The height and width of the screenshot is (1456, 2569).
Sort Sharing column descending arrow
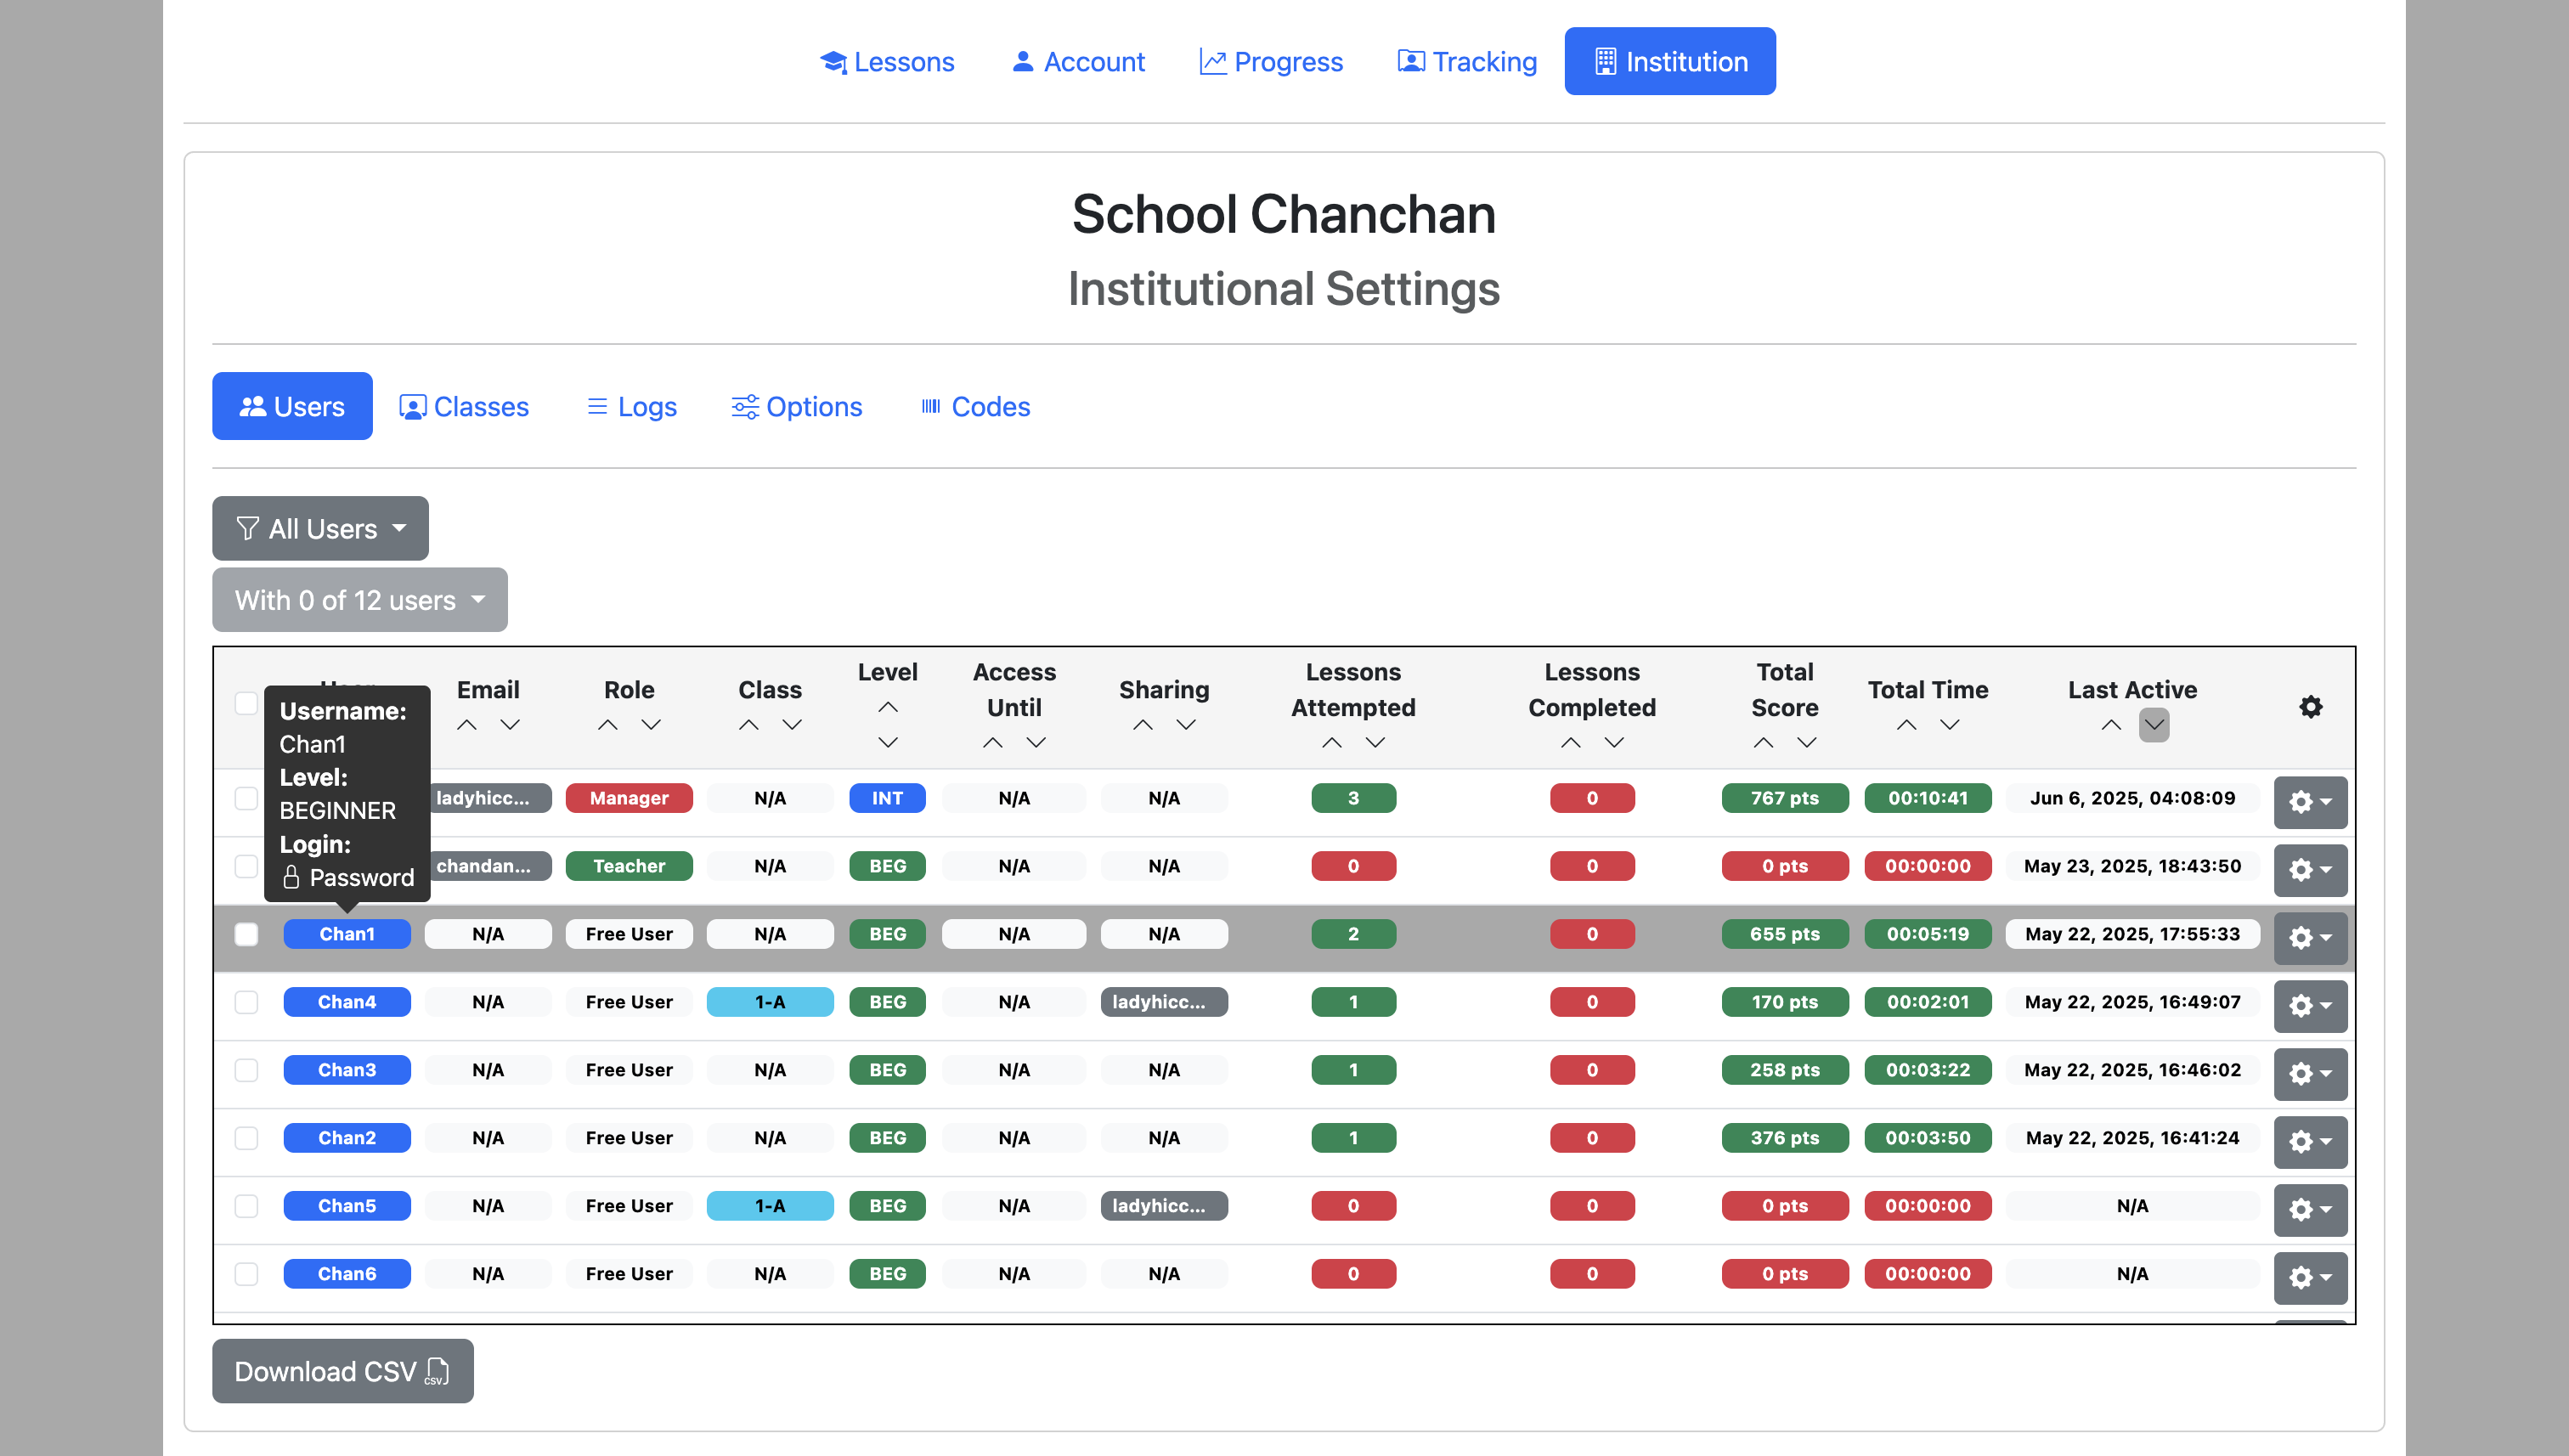(x=1186, y=725)
